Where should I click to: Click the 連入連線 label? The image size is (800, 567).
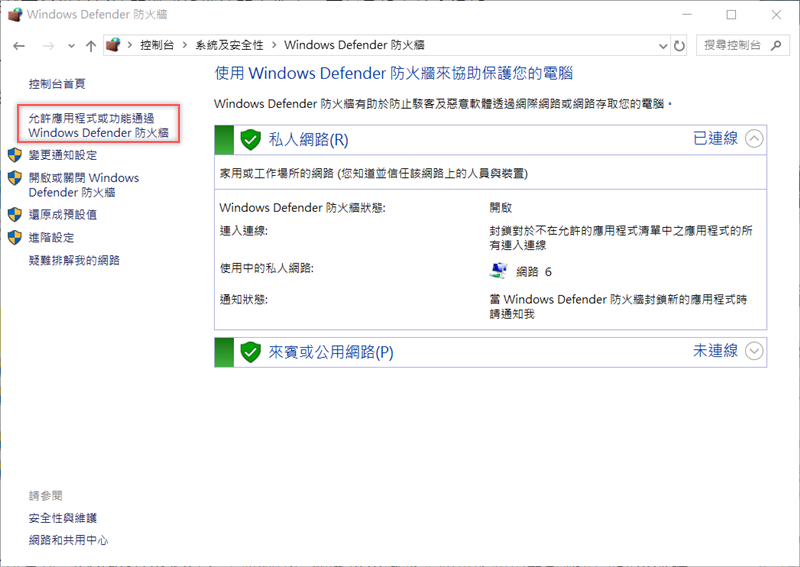[244, 231]
